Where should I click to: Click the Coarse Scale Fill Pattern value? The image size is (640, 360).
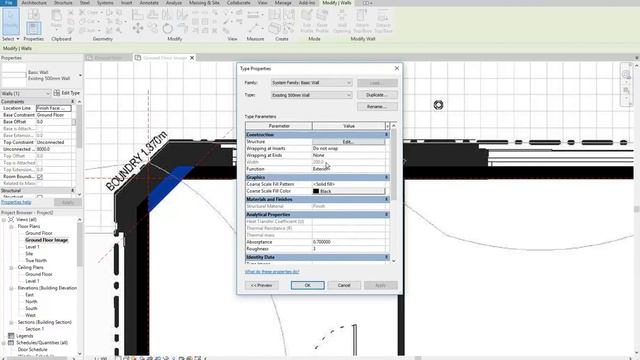pos(348,184)
